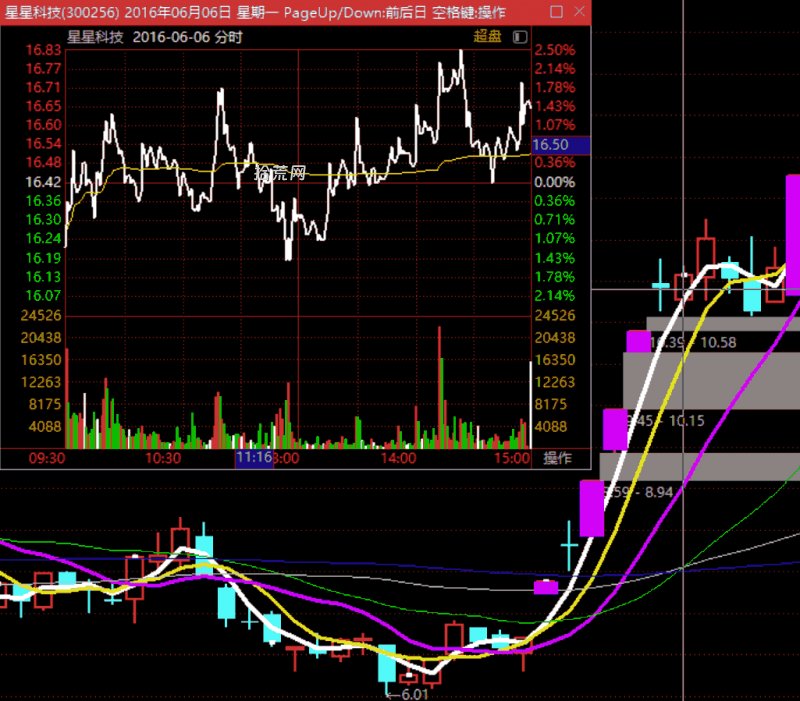Click the ←6.01 low price label on K-line chart
The image size is (800, 701).
click(407, 694)
